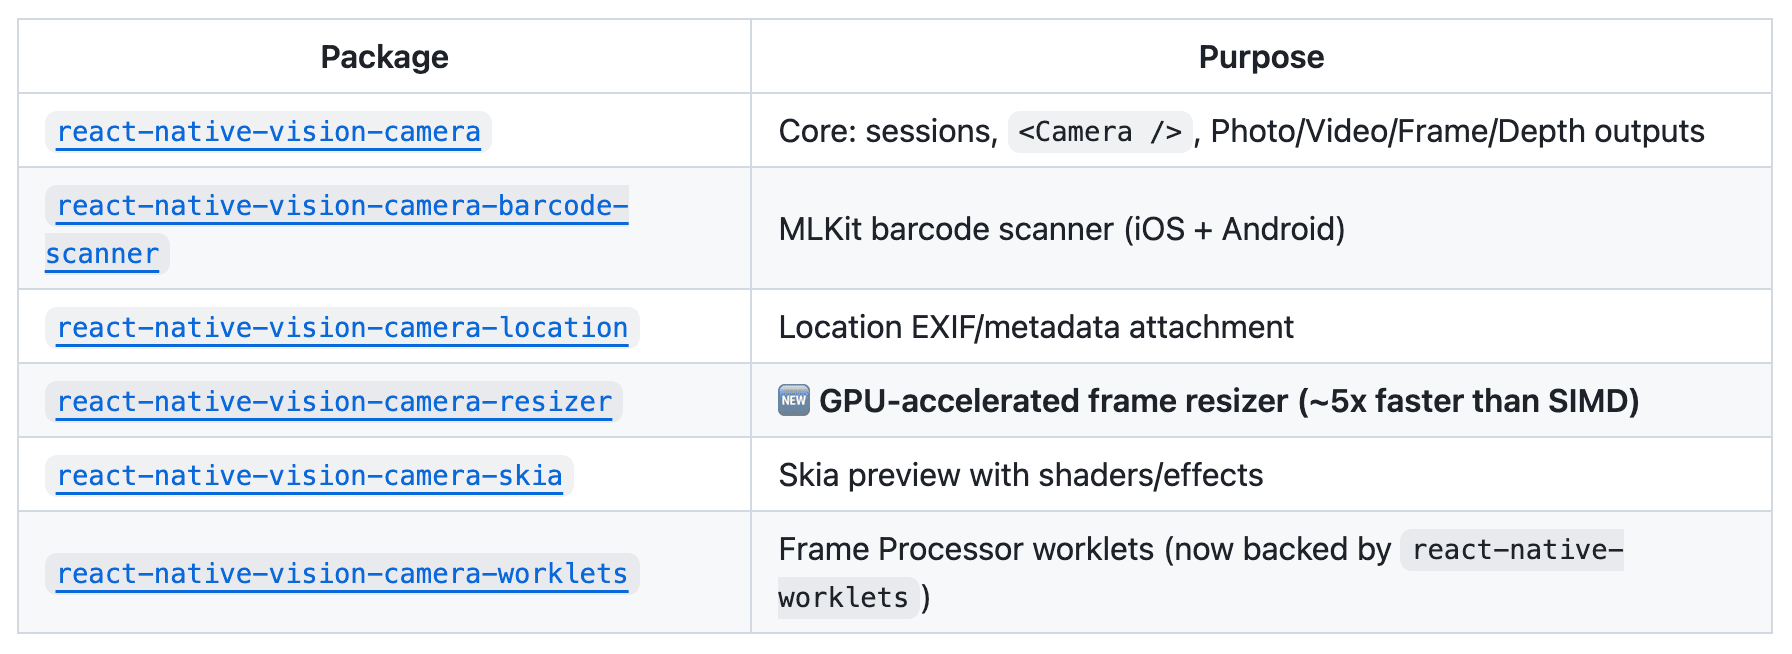Visit the react-native-vision-camera-resizer link

click(x=334, y=402)
